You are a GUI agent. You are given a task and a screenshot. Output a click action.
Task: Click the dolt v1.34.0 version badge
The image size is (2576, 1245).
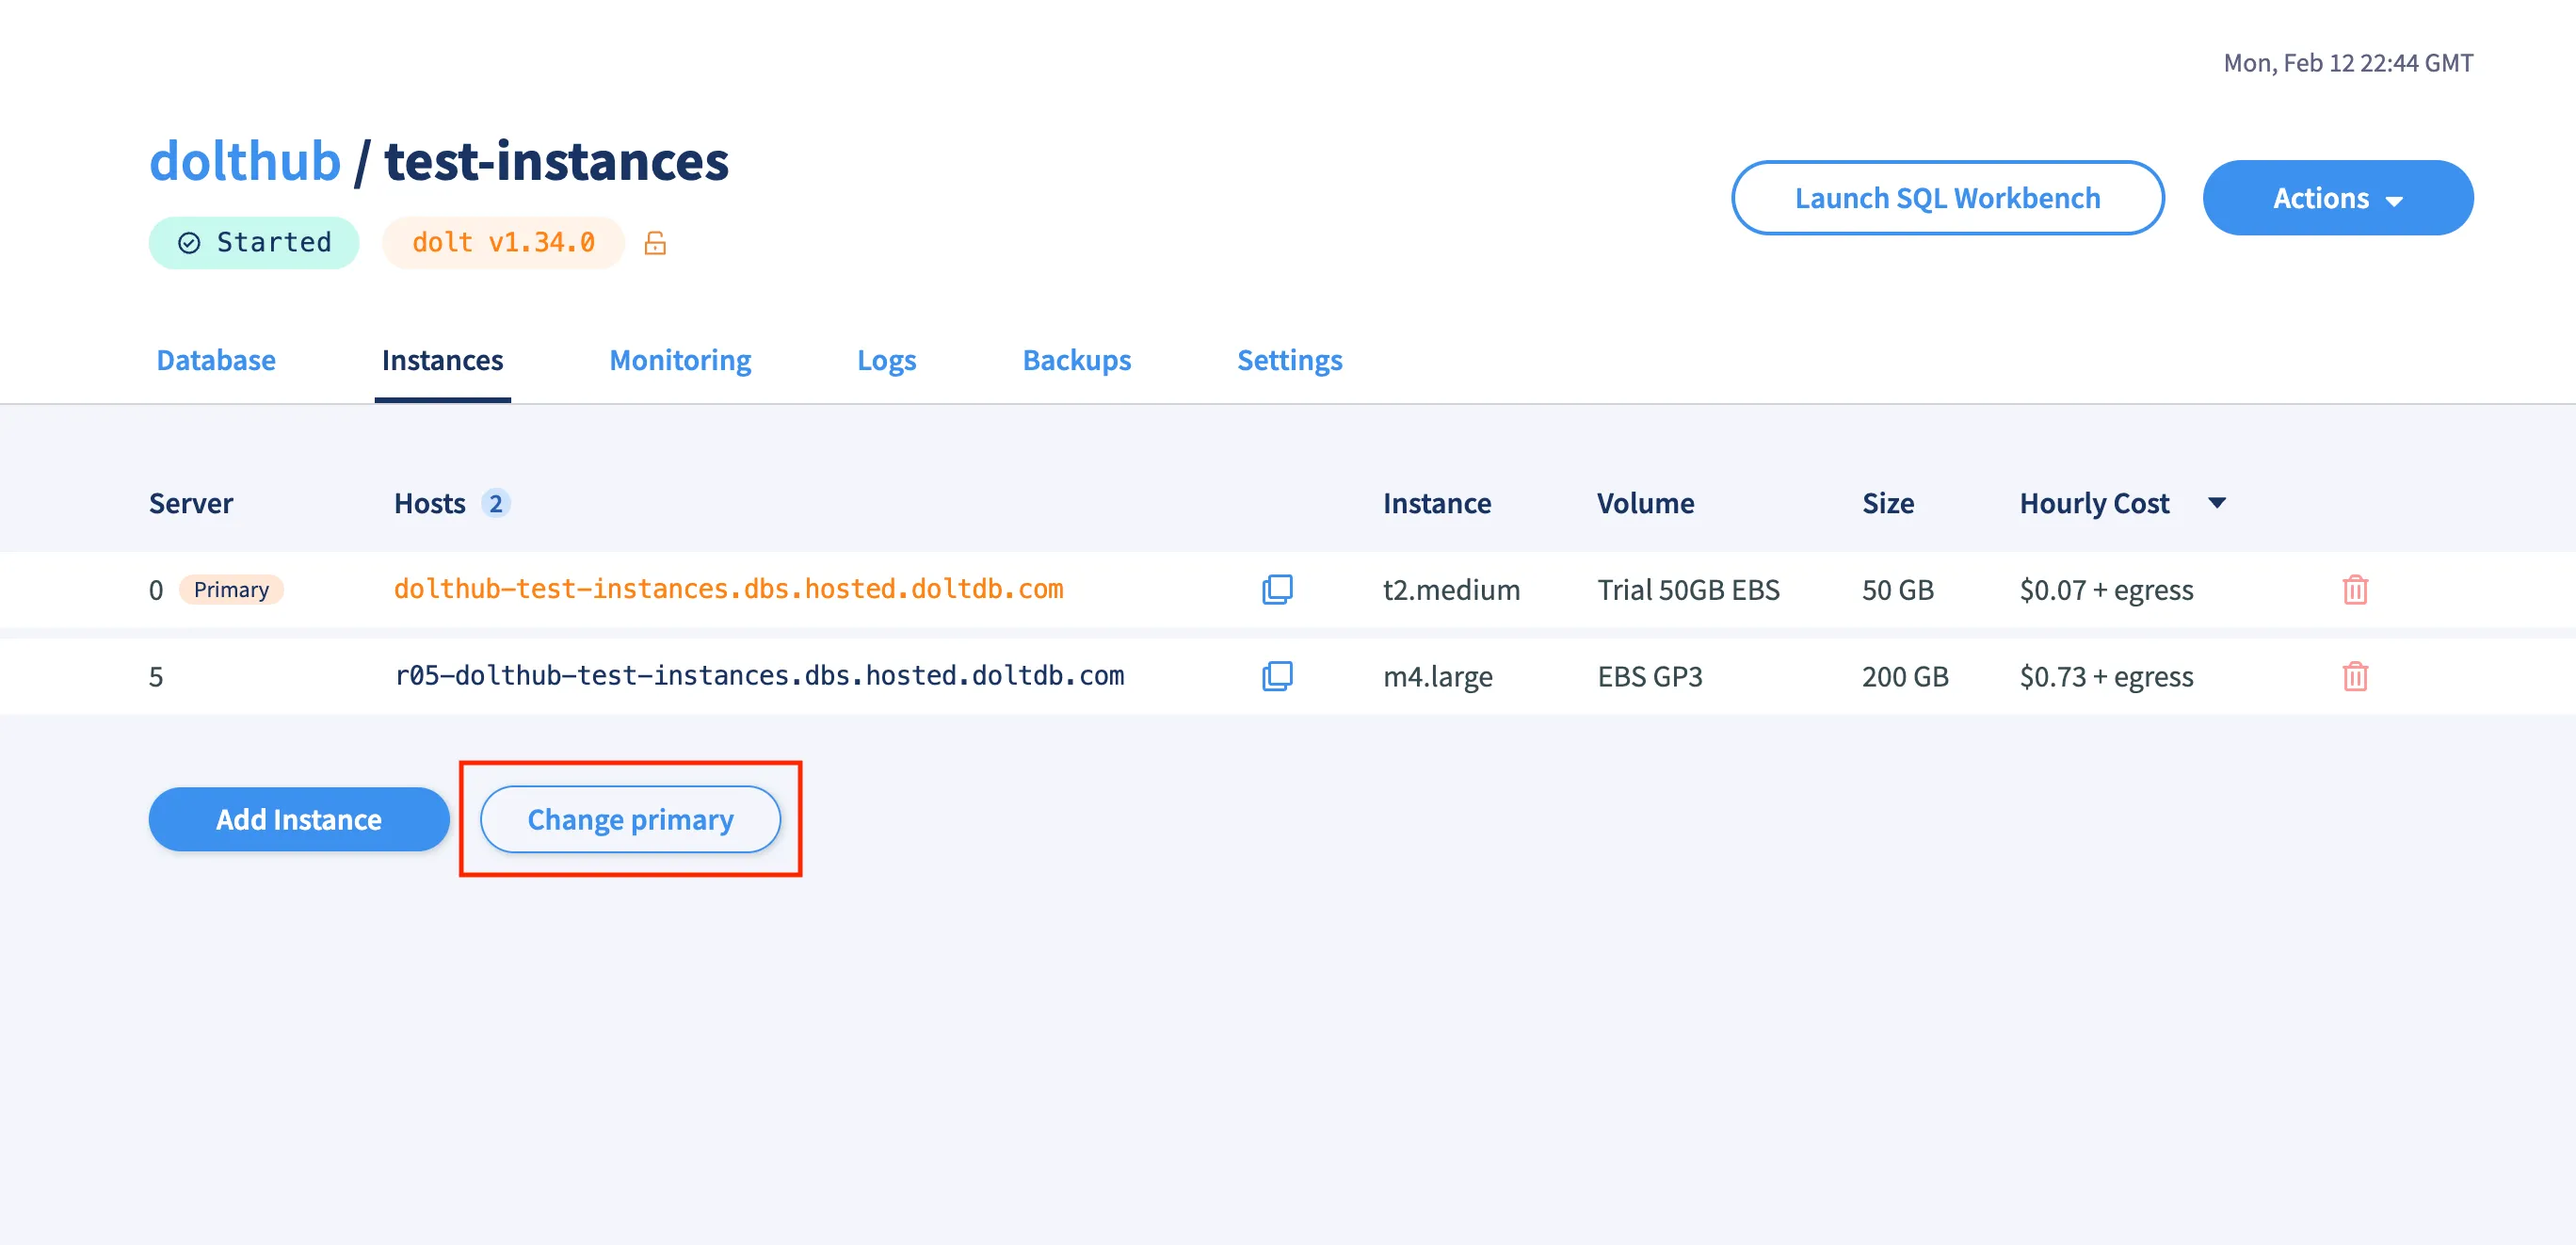pos(503,243)
